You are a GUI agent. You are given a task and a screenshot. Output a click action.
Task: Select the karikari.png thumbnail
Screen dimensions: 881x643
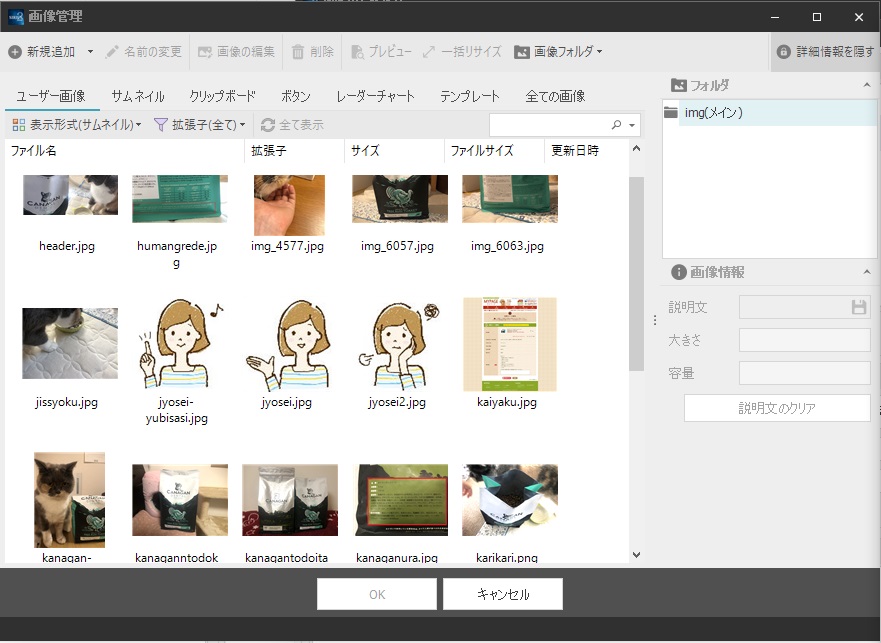[x=510, y=500]
